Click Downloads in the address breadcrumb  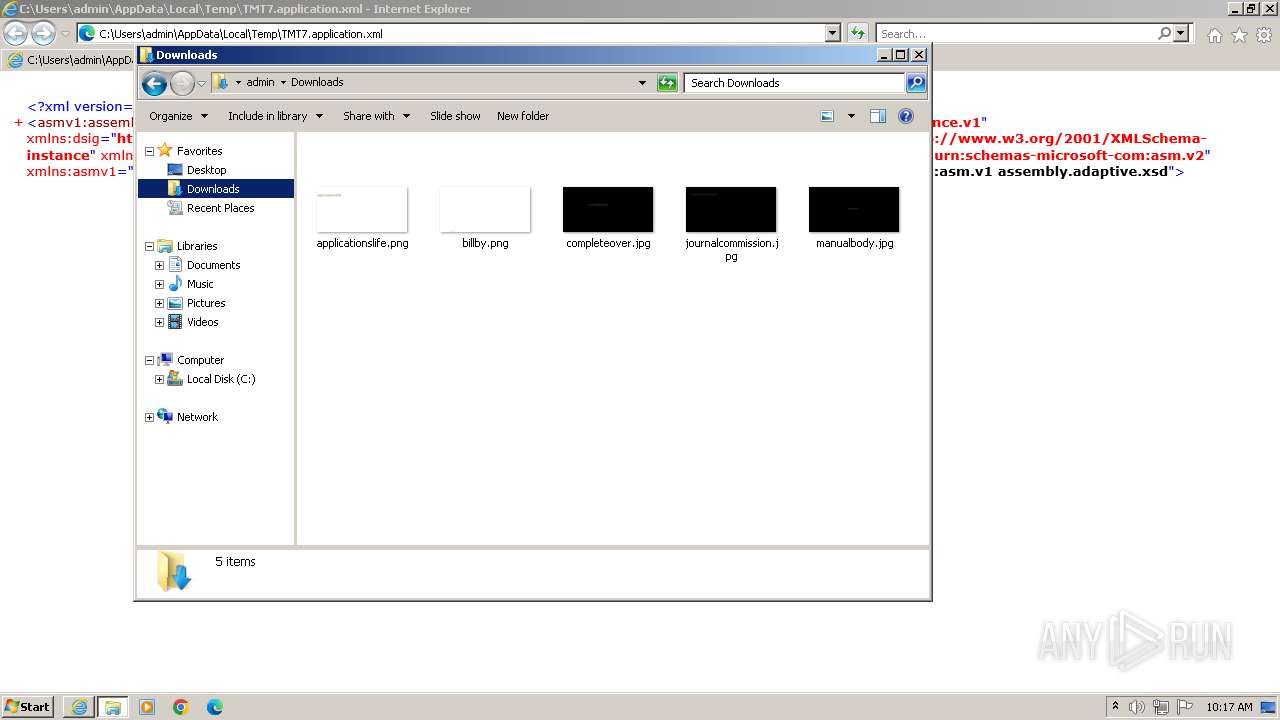[x=317, y=83]
